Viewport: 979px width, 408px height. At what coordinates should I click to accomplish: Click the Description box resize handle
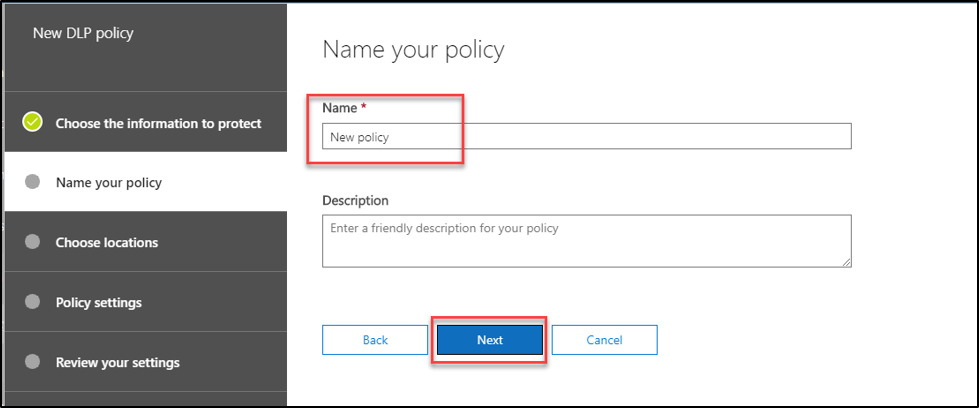click(846, 262)
